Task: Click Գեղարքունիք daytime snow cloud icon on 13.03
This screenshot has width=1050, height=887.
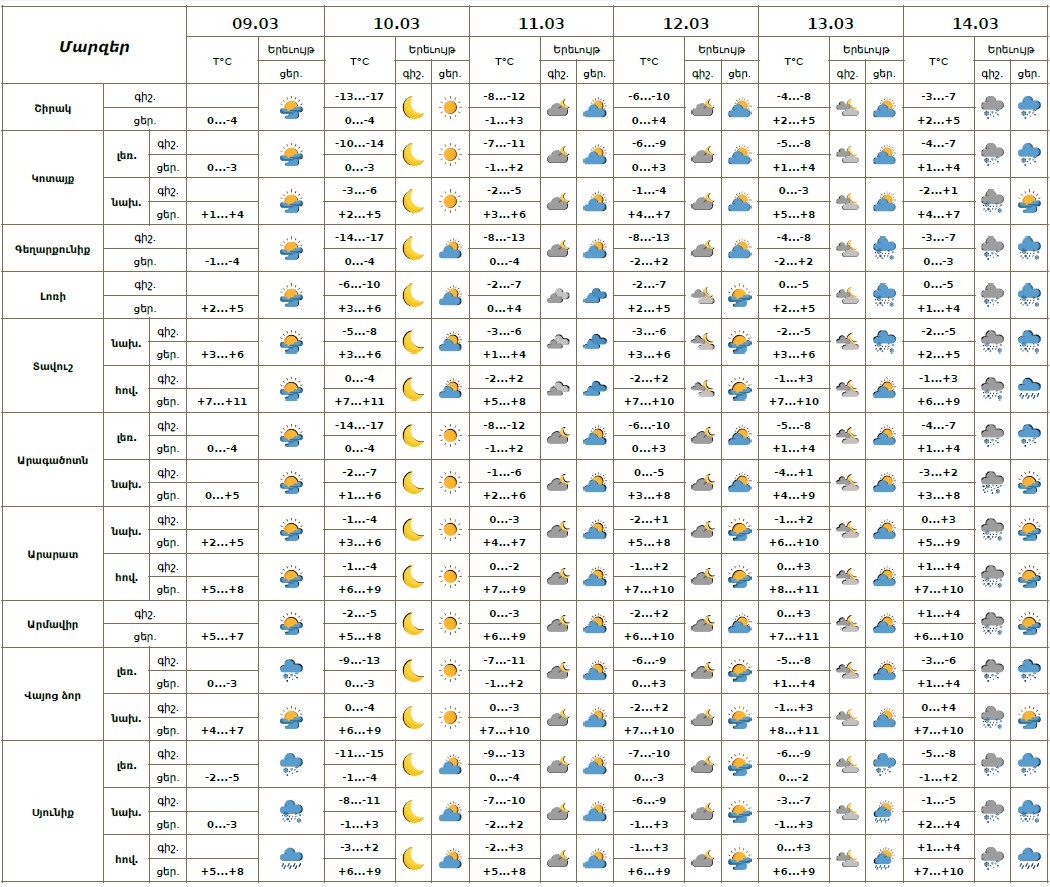Action: [x=884, y=248]
